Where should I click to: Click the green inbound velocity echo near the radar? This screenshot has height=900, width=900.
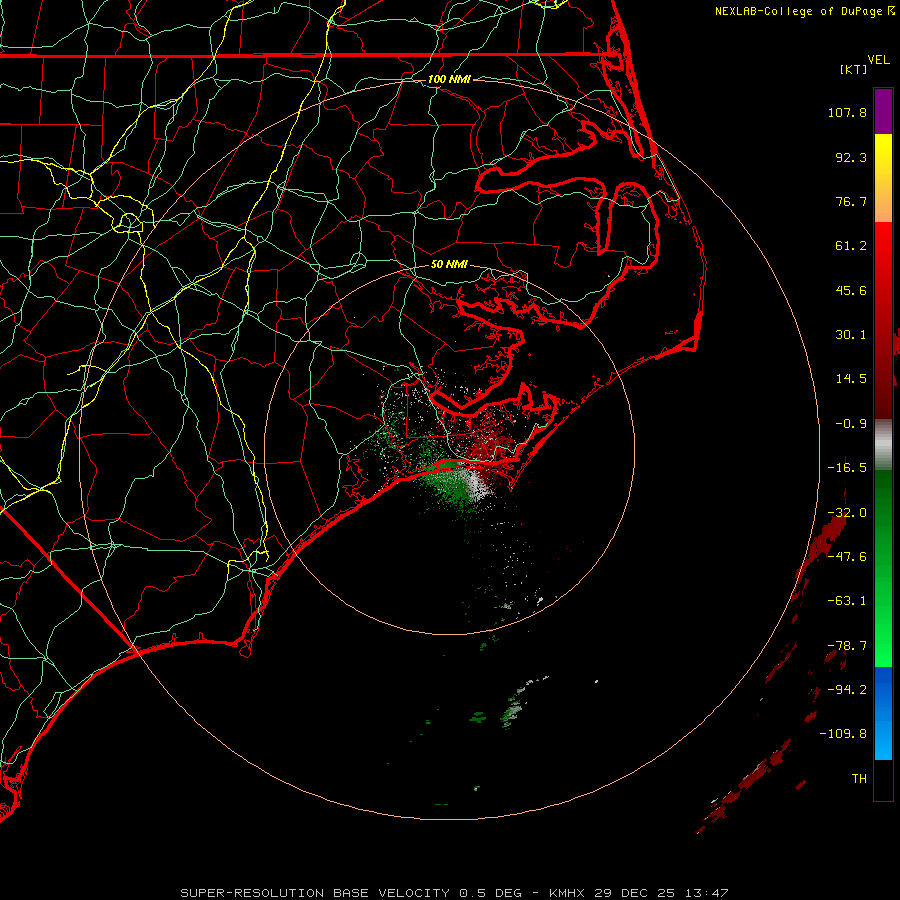pyautogui.click(x=448, y=485)
